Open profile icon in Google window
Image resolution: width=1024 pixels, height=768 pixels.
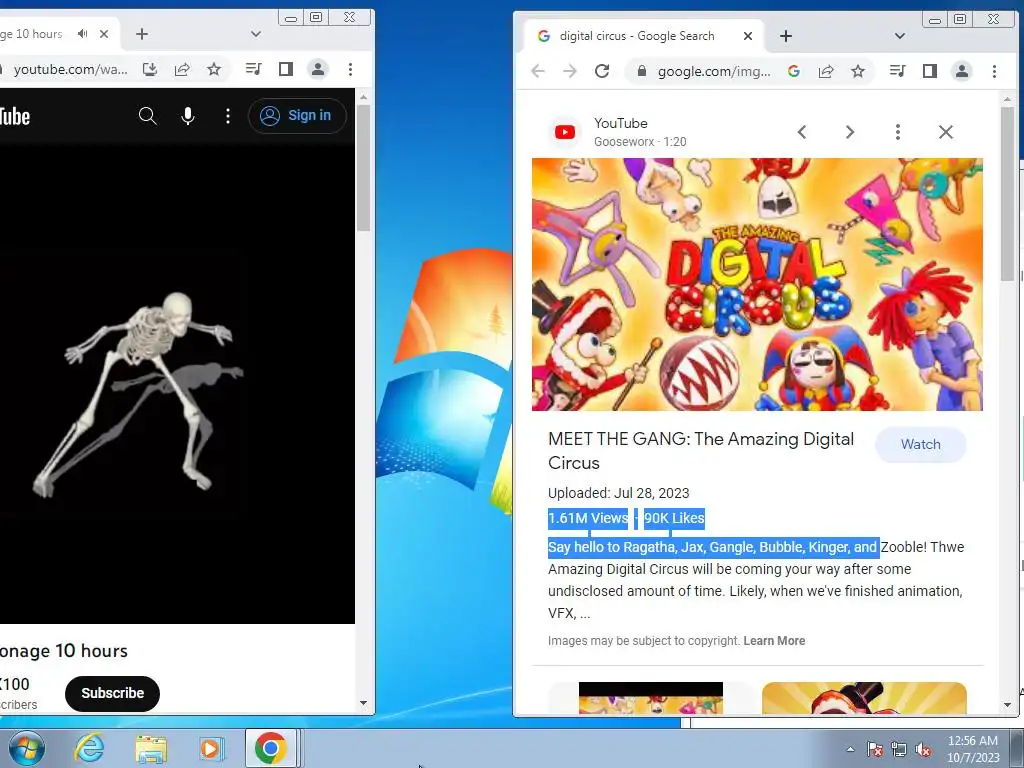[x=962, y=71]
